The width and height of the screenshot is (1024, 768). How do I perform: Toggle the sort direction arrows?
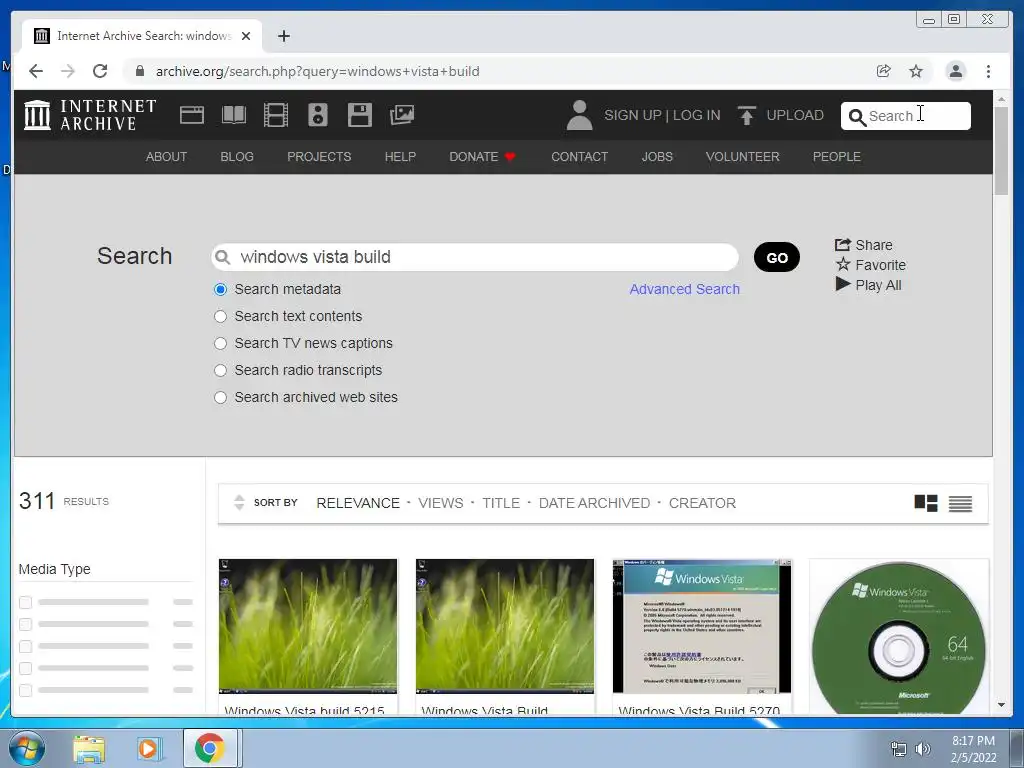tap(239, 502)
